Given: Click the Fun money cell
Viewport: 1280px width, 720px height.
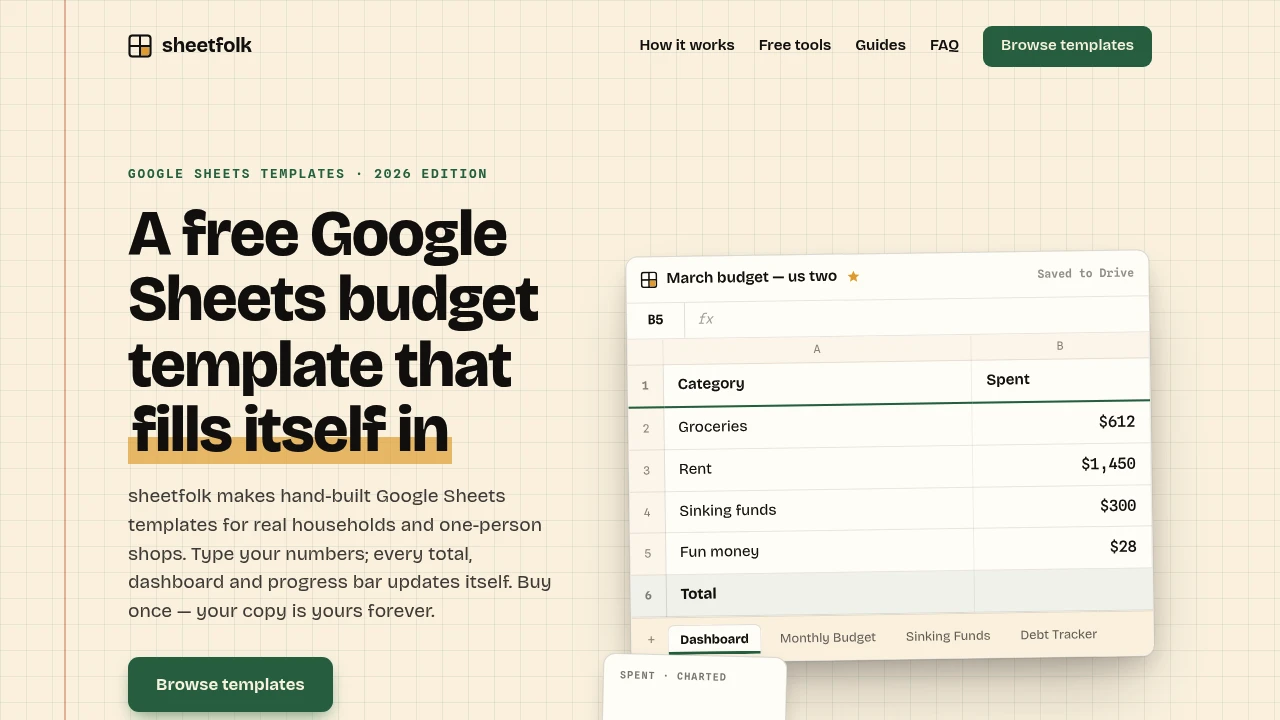Looking at the screenshot, I should click(819, 551).
